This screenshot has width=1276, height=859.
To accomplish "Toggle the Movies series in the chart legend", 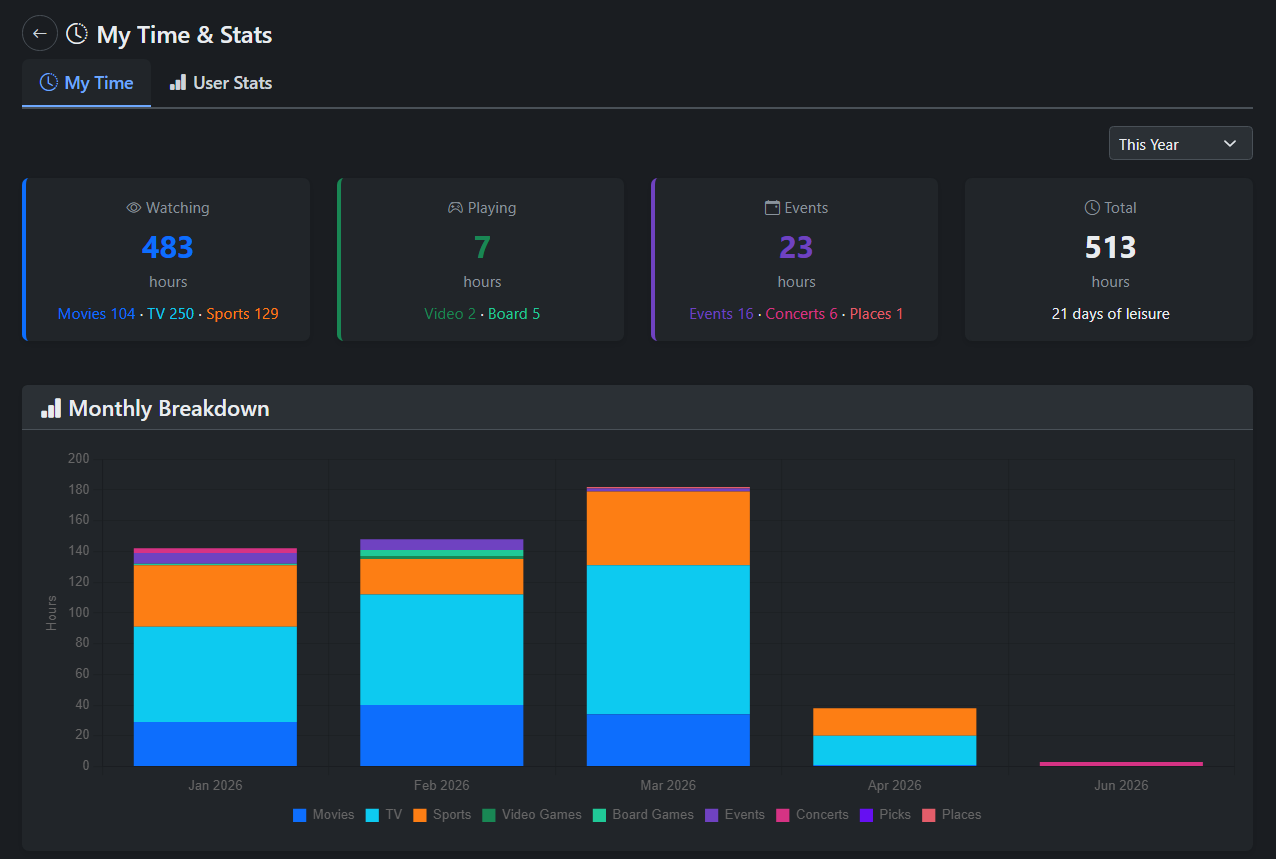I will 323,814.
